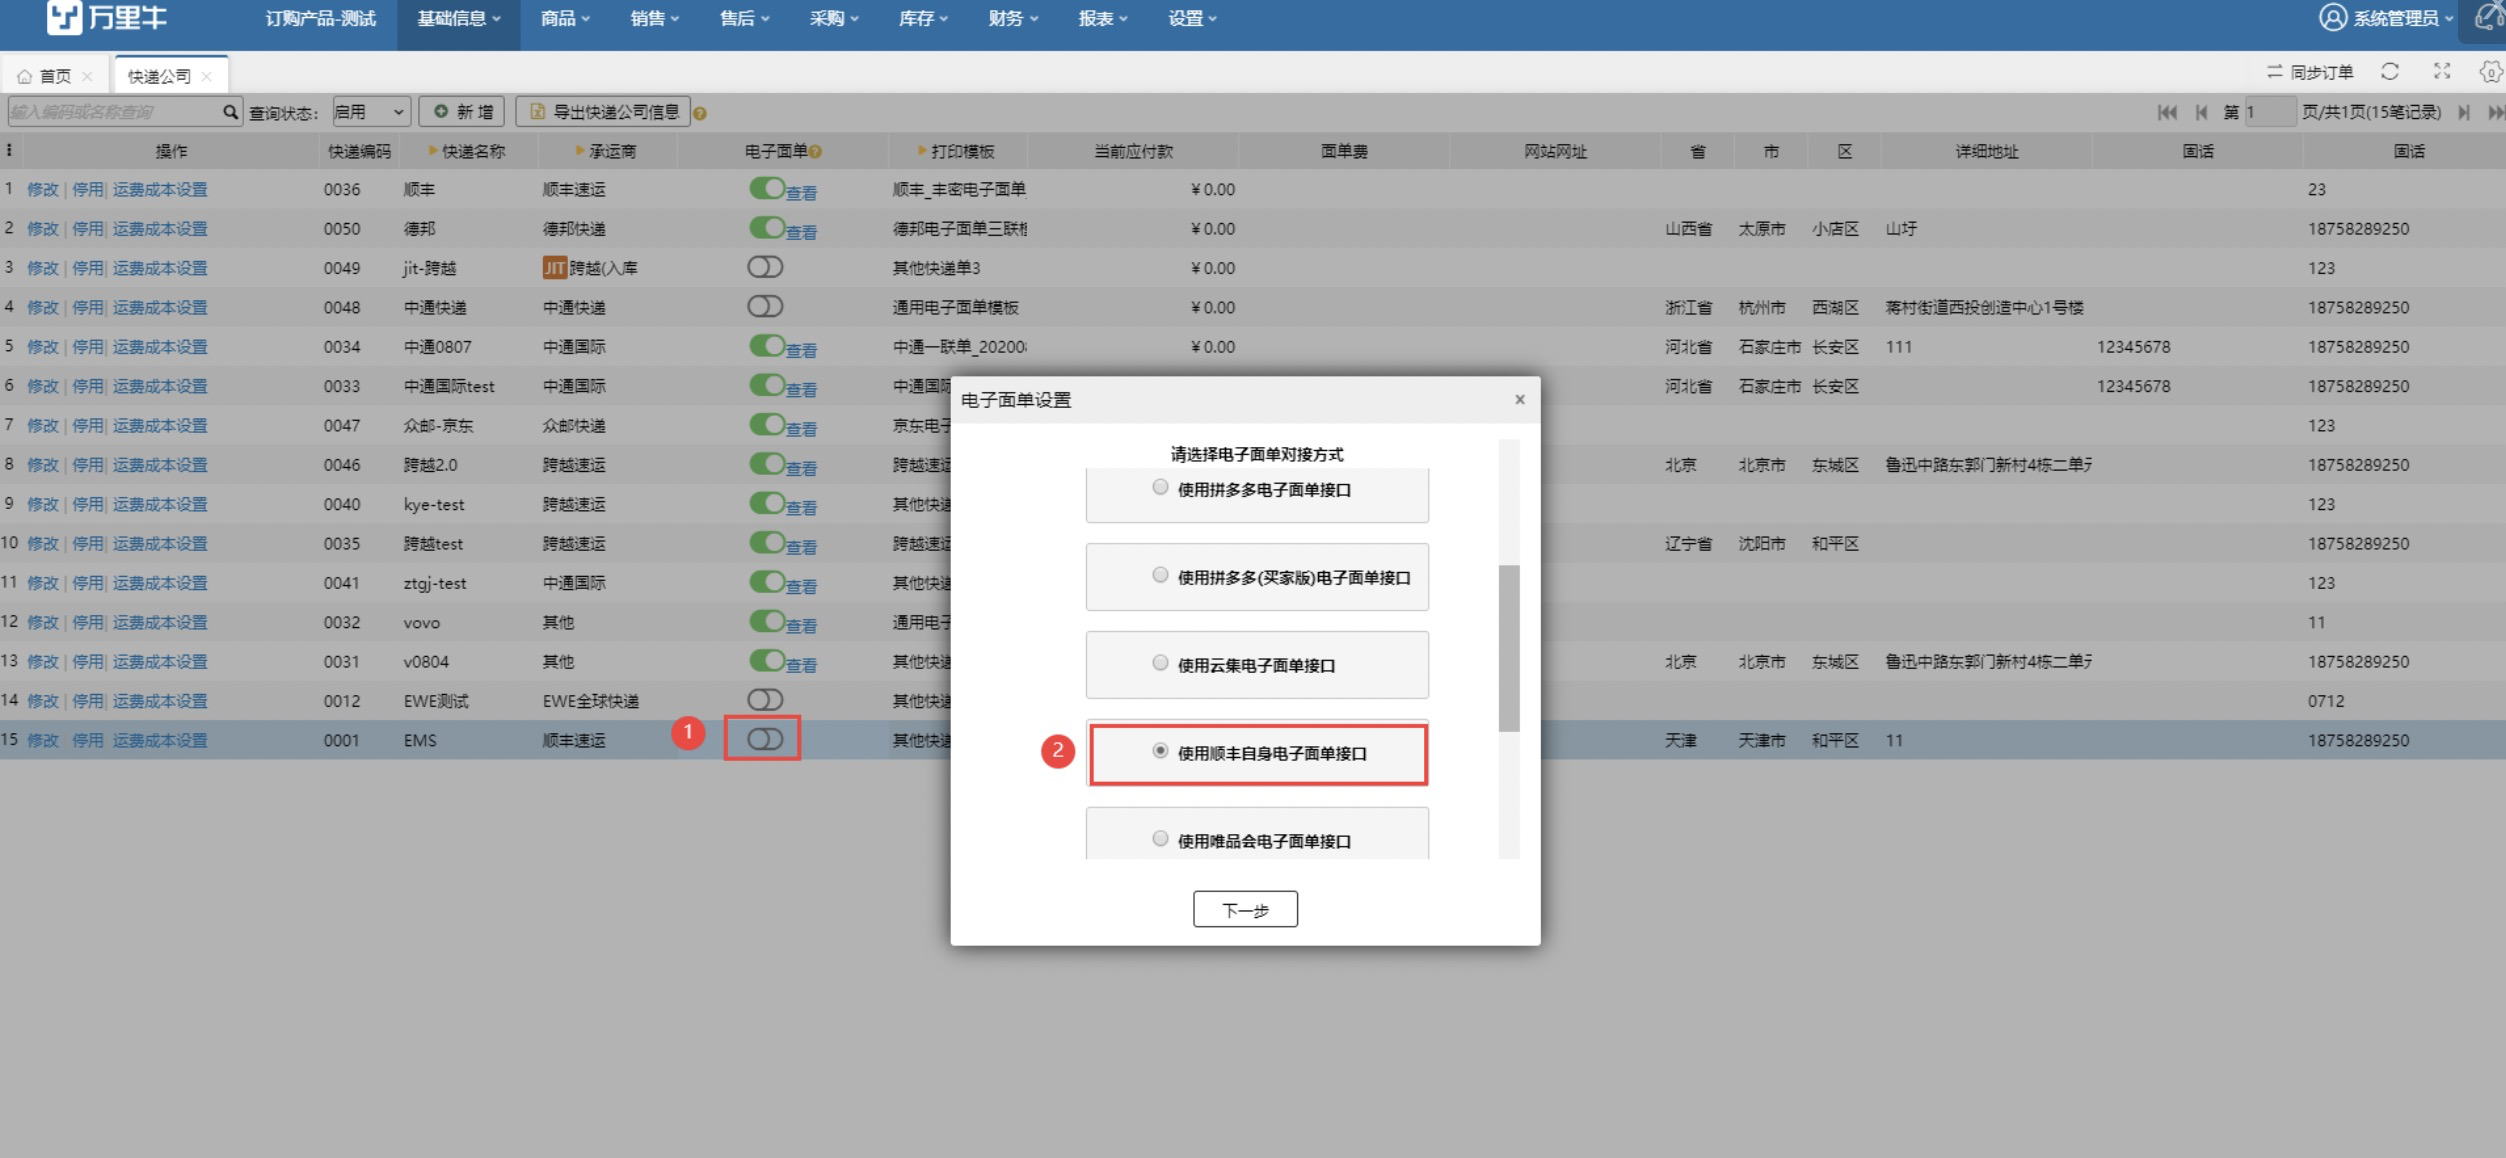2506x1158 pixels.
Task: Toggle 电子面单 switch for 中通快递 row
Action: (x=765, y=306)
